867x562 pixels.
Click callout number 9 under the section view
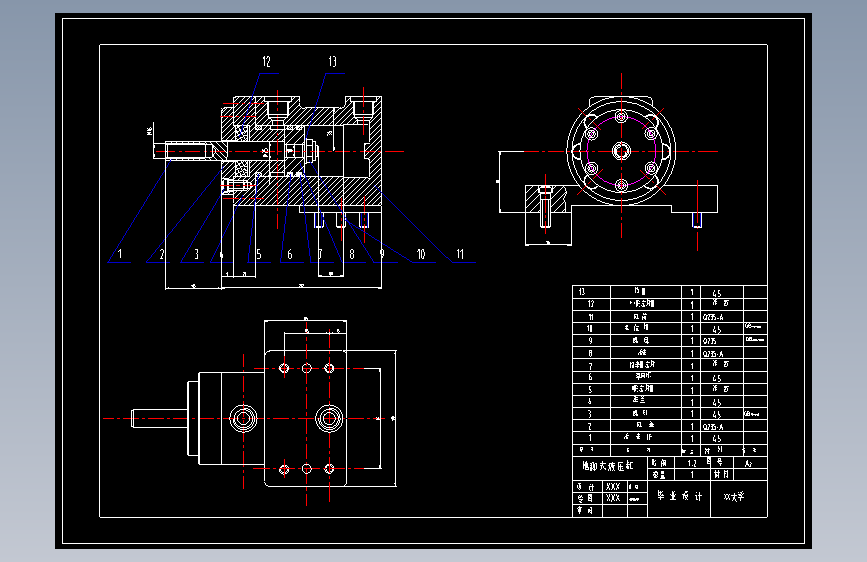coord(382,254)
